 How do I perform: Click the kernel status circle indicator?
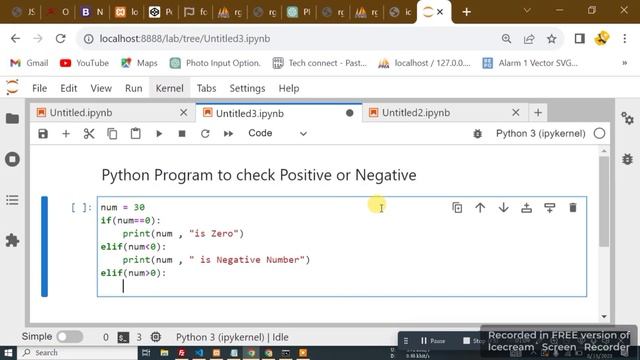click(599, 133)
